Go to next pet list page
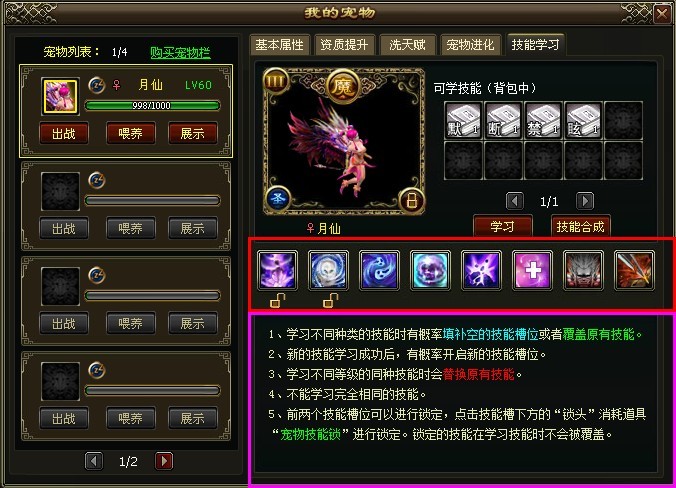 (x=164, y=461)
